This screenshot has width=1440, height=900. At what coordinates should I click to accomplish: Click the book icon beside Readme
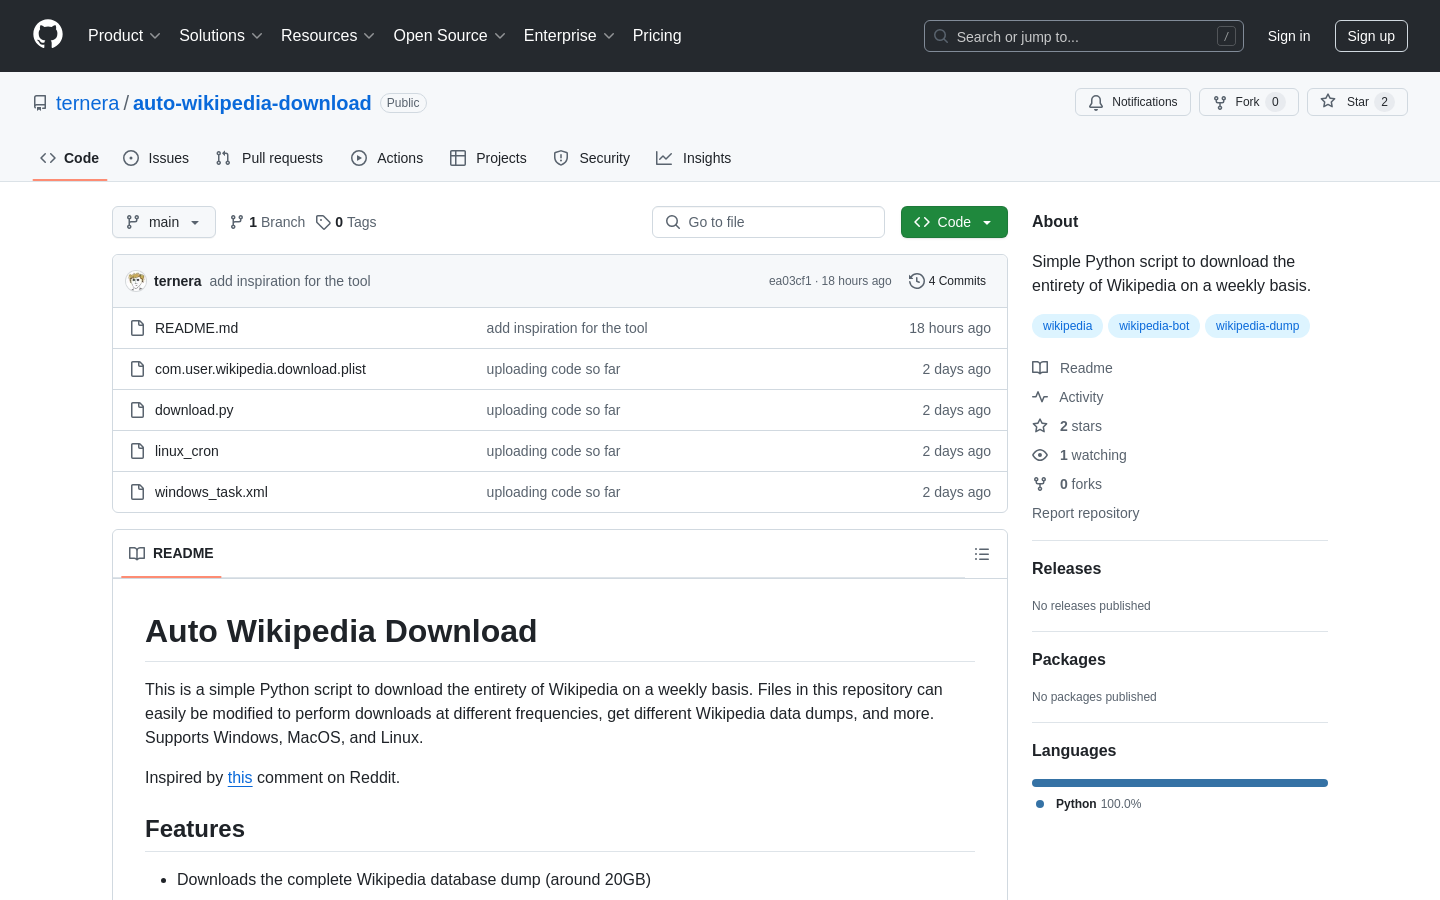1040,368
